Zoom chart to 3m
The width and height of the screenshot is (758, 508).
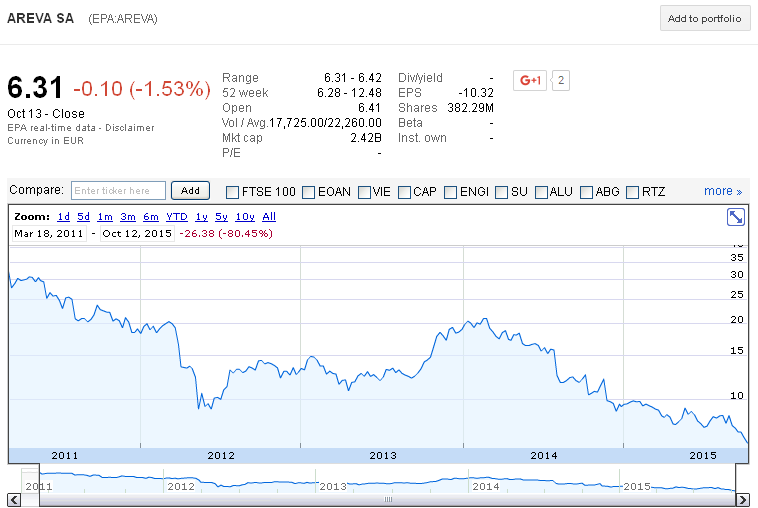(128, 217)
